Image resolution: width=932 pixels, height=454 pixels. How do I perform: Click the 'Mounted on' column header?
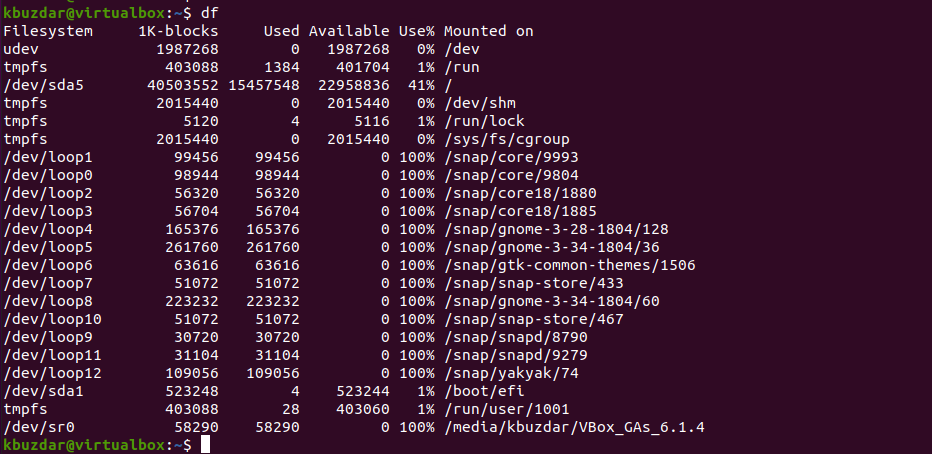click(x=489, y=31)
